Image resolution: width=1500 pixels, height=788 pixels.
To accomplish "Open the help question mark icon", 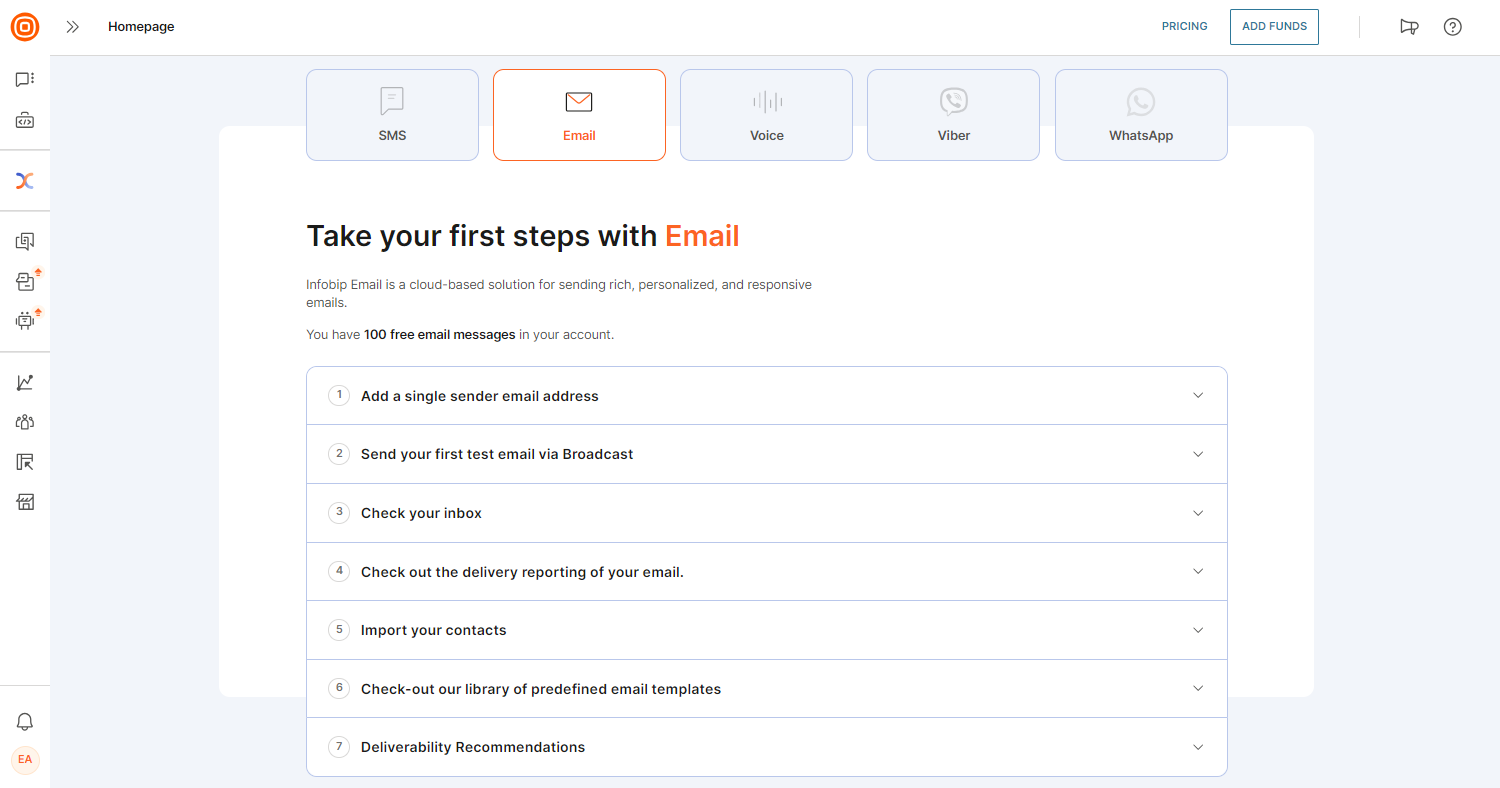I will (x=1453, y=27).
